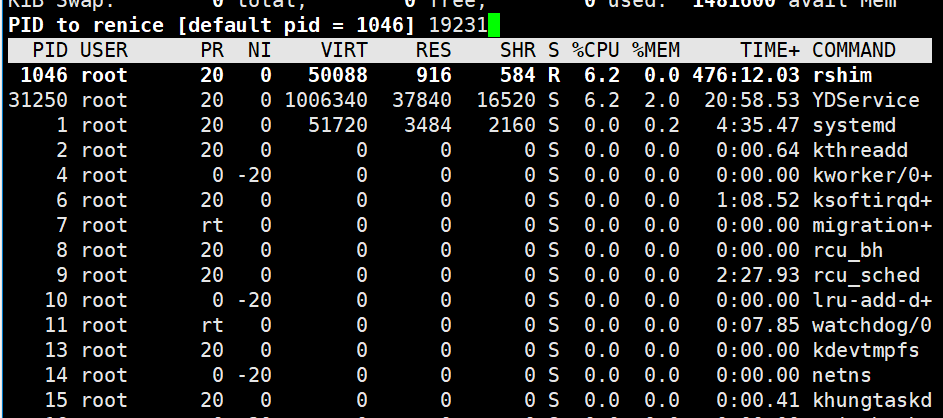
Task: Select the migration+ command name
Action: (872, 225)
